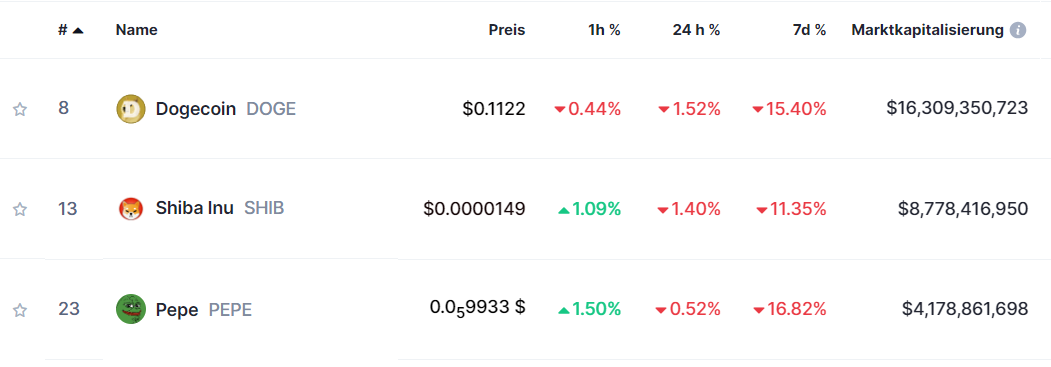Click the Shiba Inu coin logo icon
Screen dimensions: 1051x367
[131, 209]
